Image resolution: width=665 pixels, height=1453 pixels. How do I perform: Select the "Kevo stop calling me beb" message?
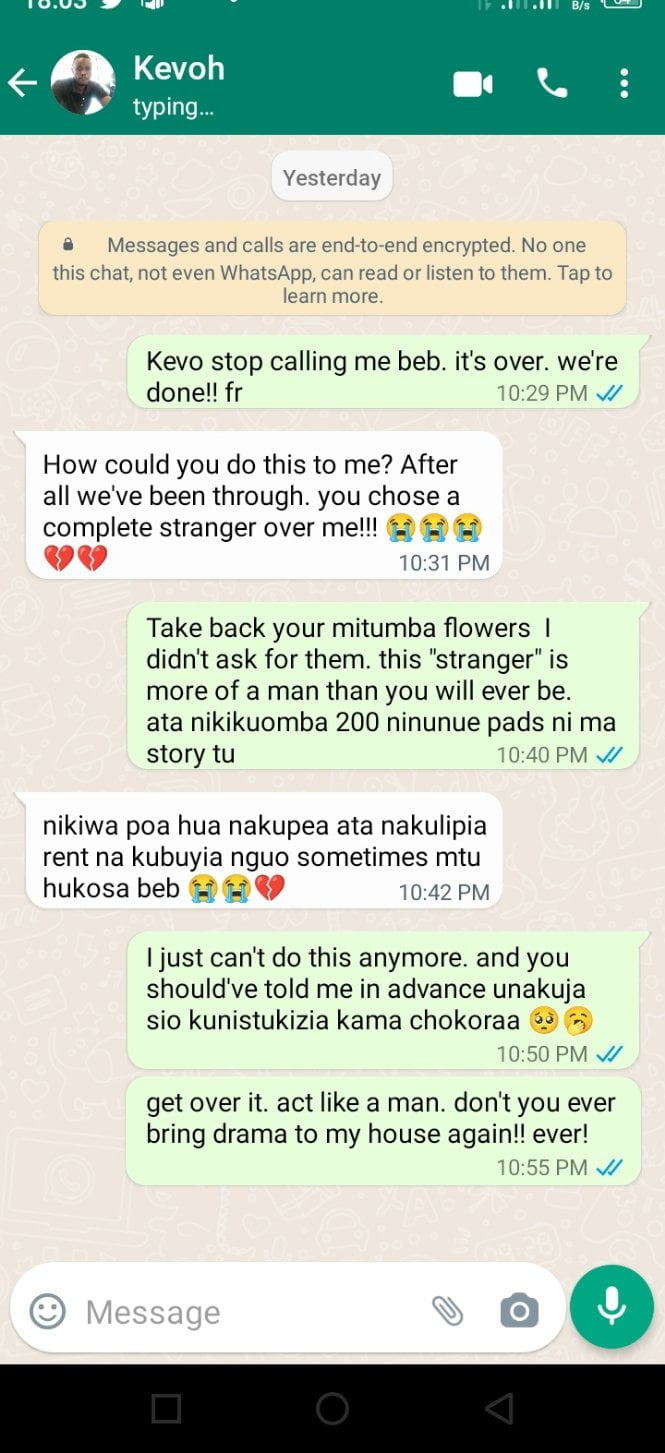click(383, 376)
